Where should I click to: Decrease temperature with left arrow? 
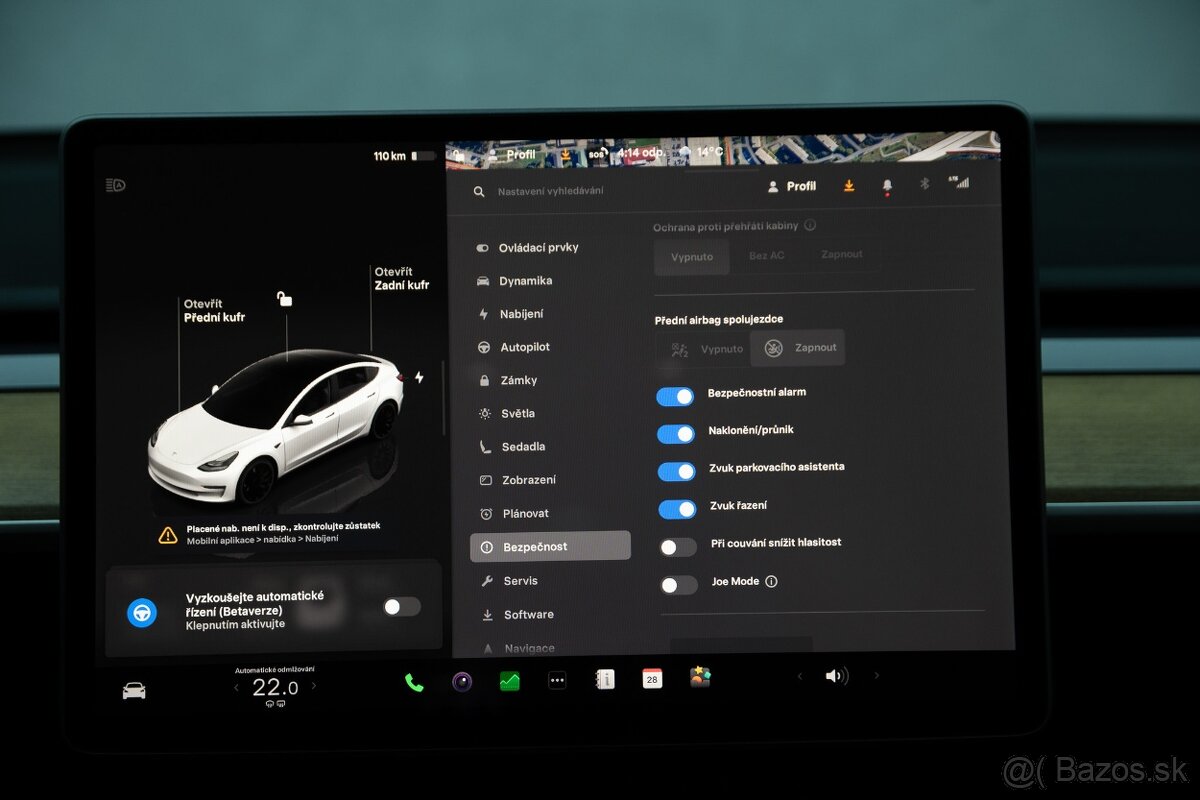point(236,687)
